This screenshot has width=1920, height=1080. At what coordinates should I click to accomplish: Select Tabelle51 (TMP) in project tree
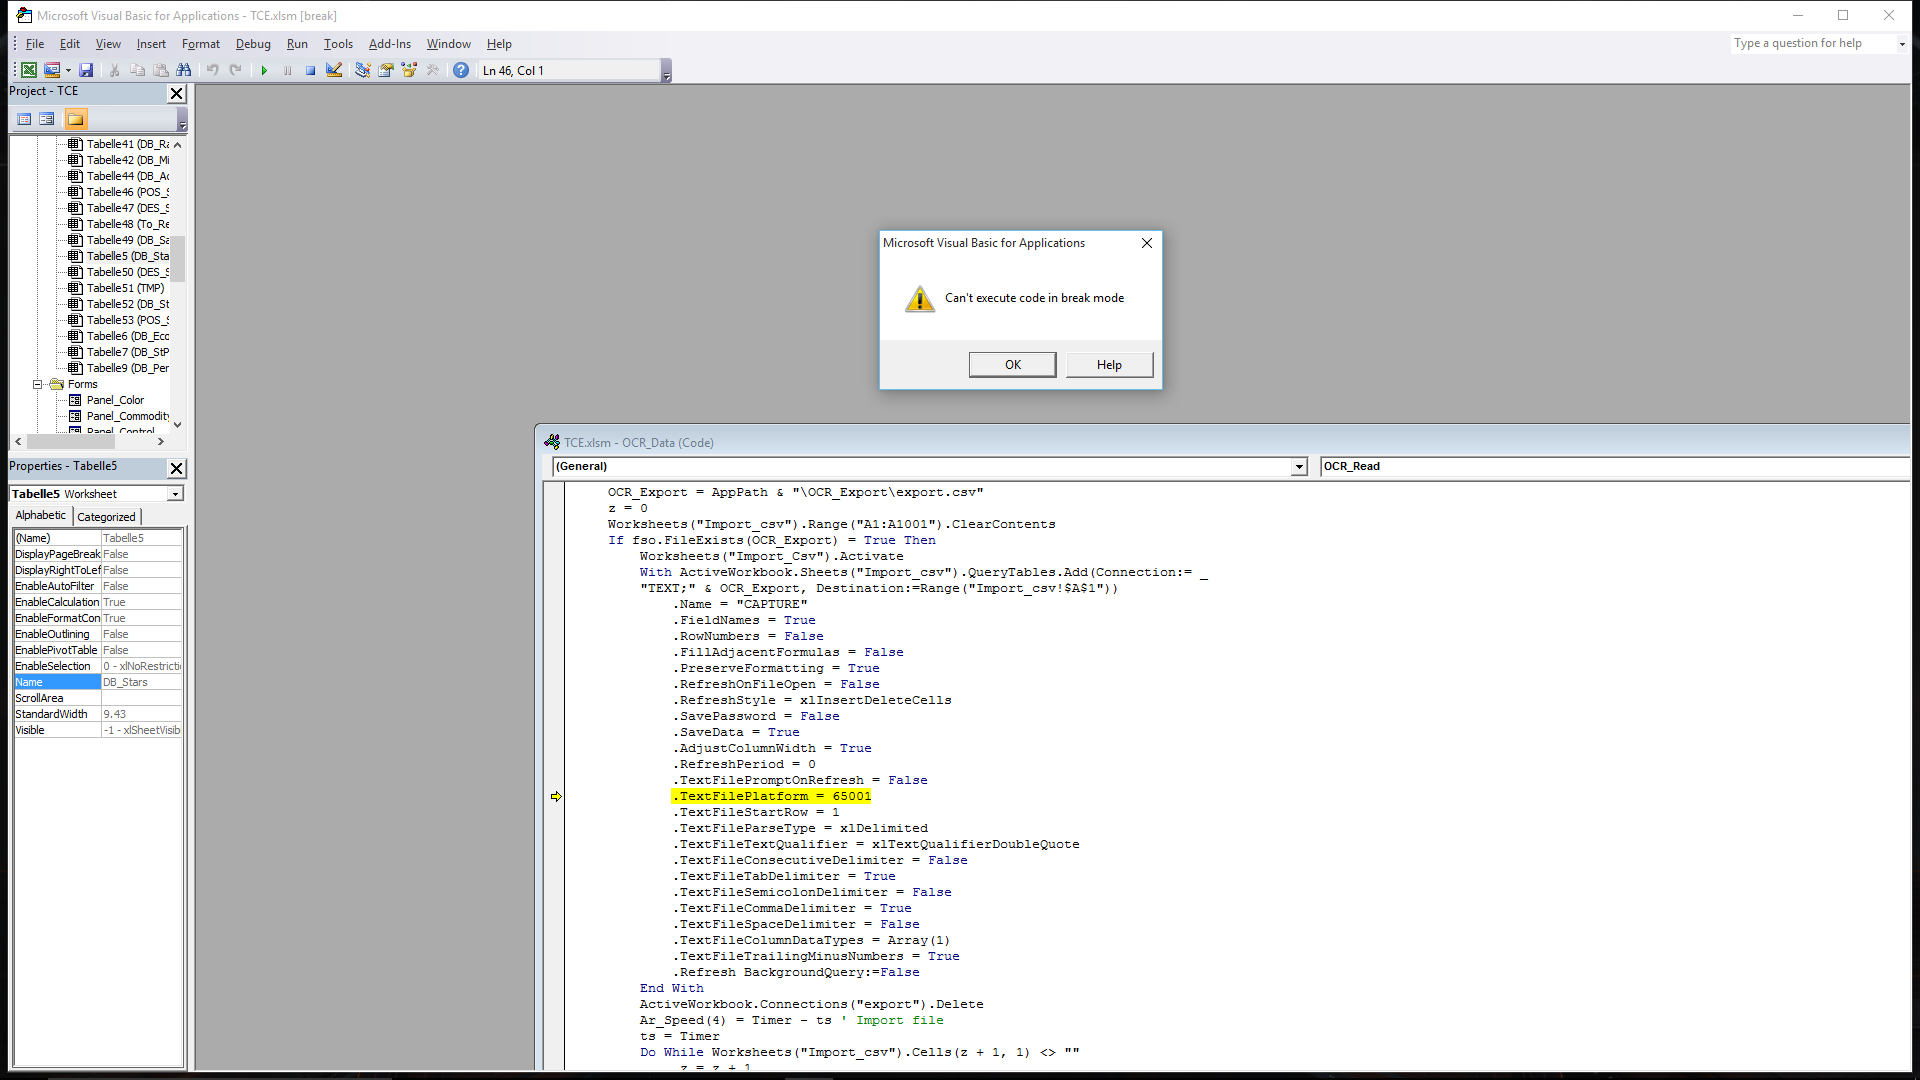125,288
